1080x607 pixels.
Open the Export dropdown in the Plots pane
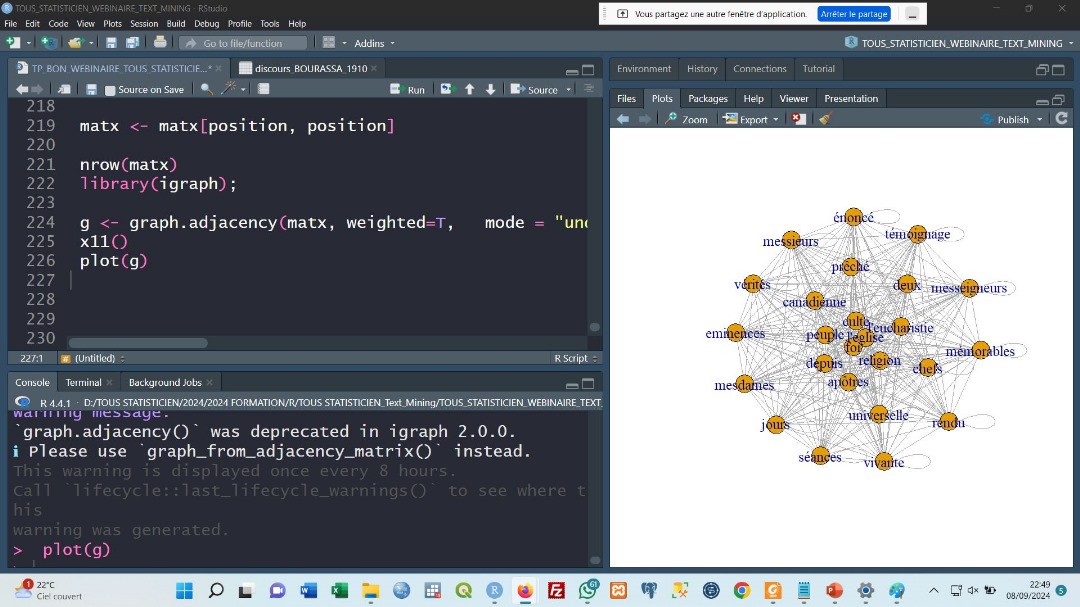[x=751, y=118]
